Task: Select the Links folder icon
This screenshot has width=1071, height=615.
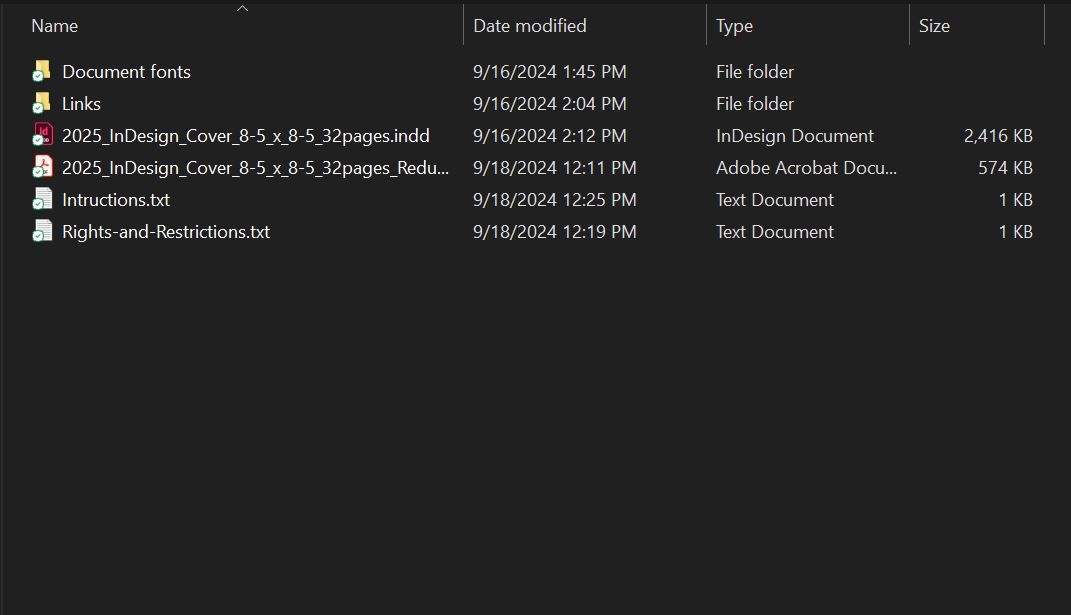Action: tap(42, 103)
